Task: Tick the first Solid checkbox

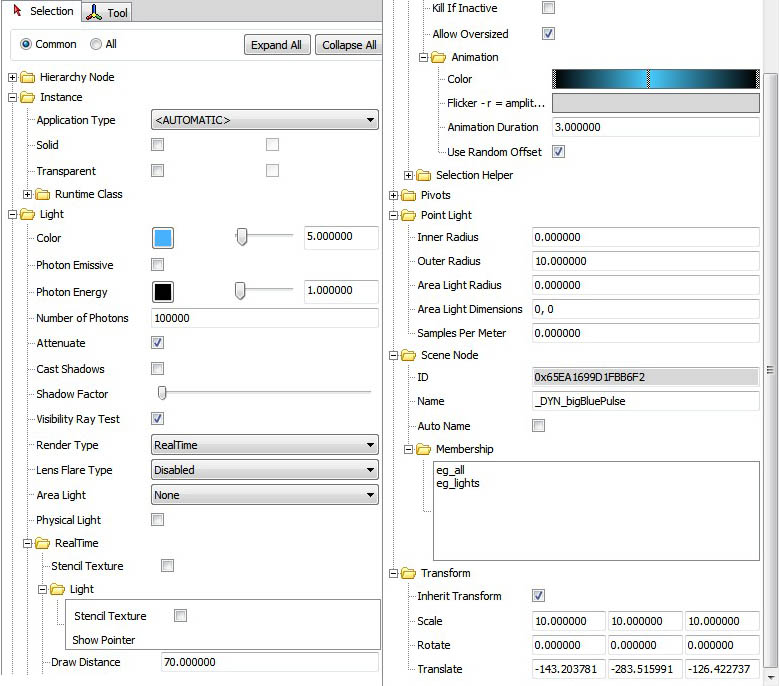Action: pos(158,145)
